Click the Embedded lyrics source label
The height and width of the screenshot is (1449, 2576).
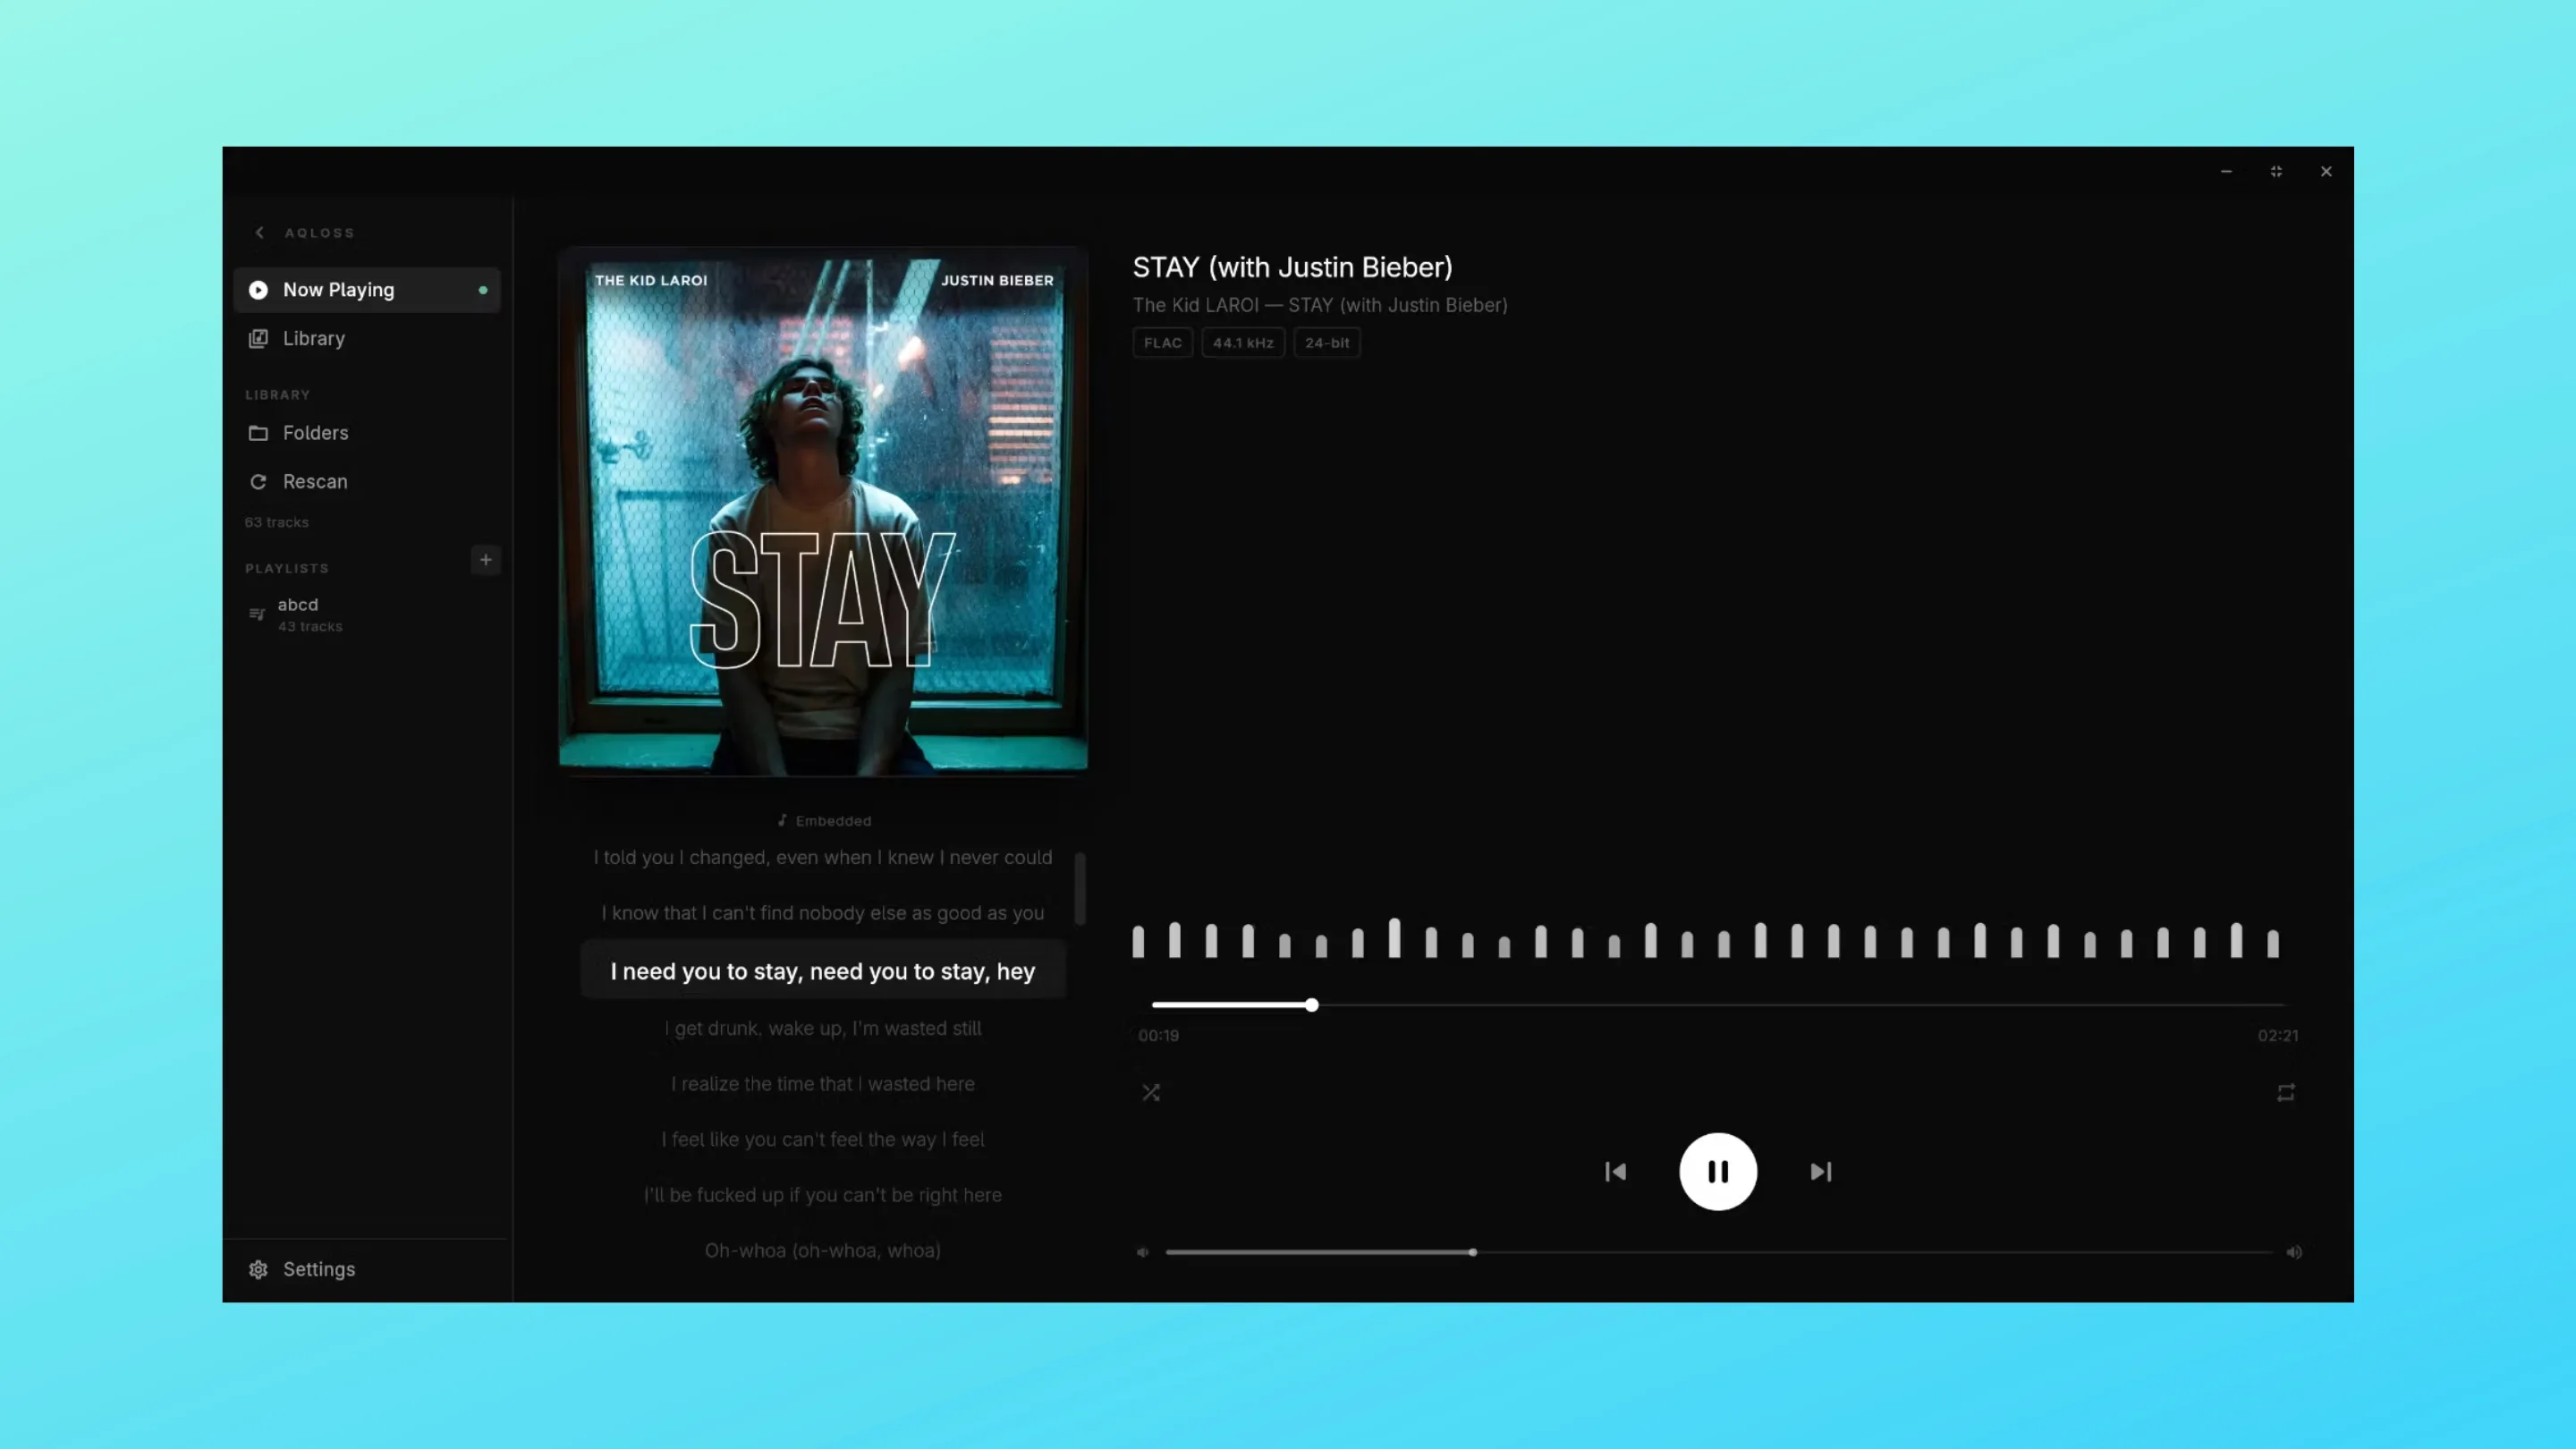[833, 821]
